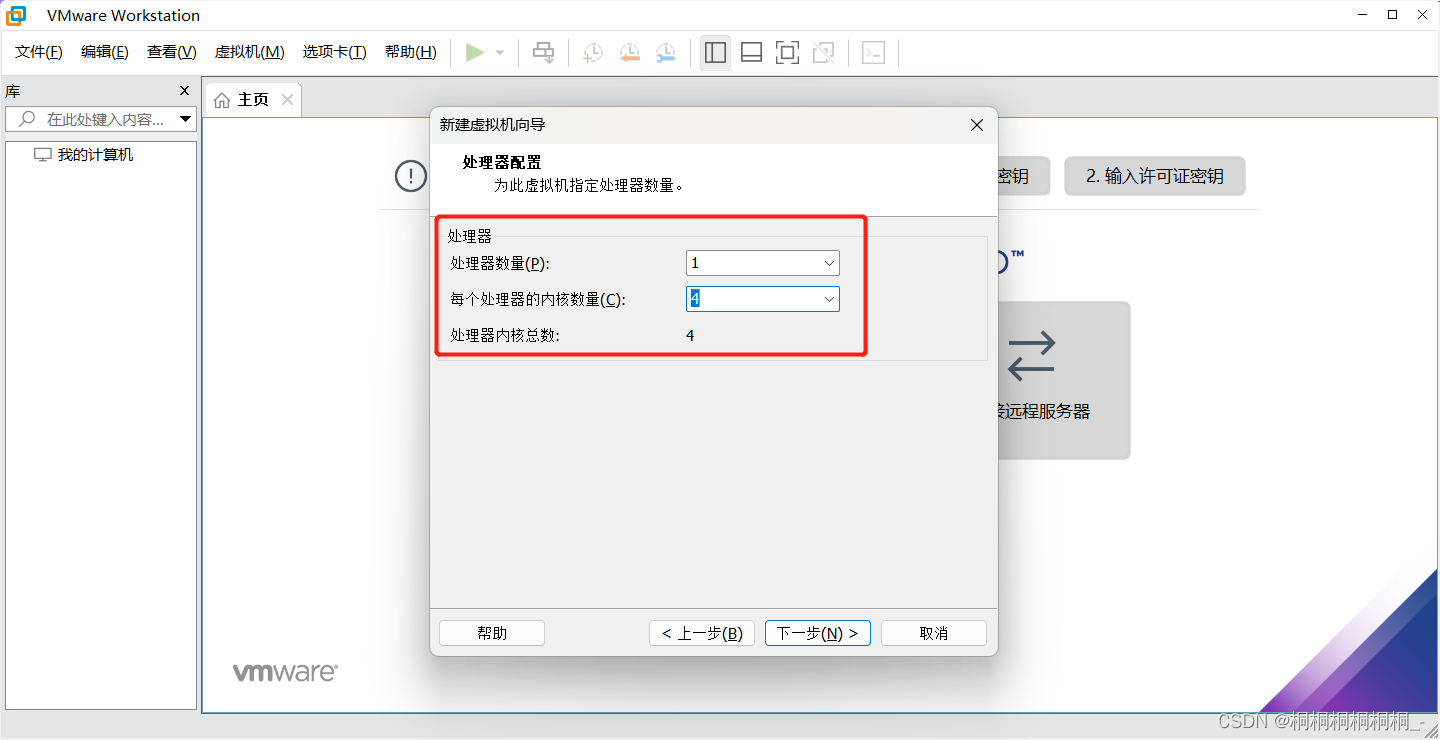Click the 上一步(B) back button
Image resolution: width=1440 pixels, height=740 pixels.
point(701,633)
